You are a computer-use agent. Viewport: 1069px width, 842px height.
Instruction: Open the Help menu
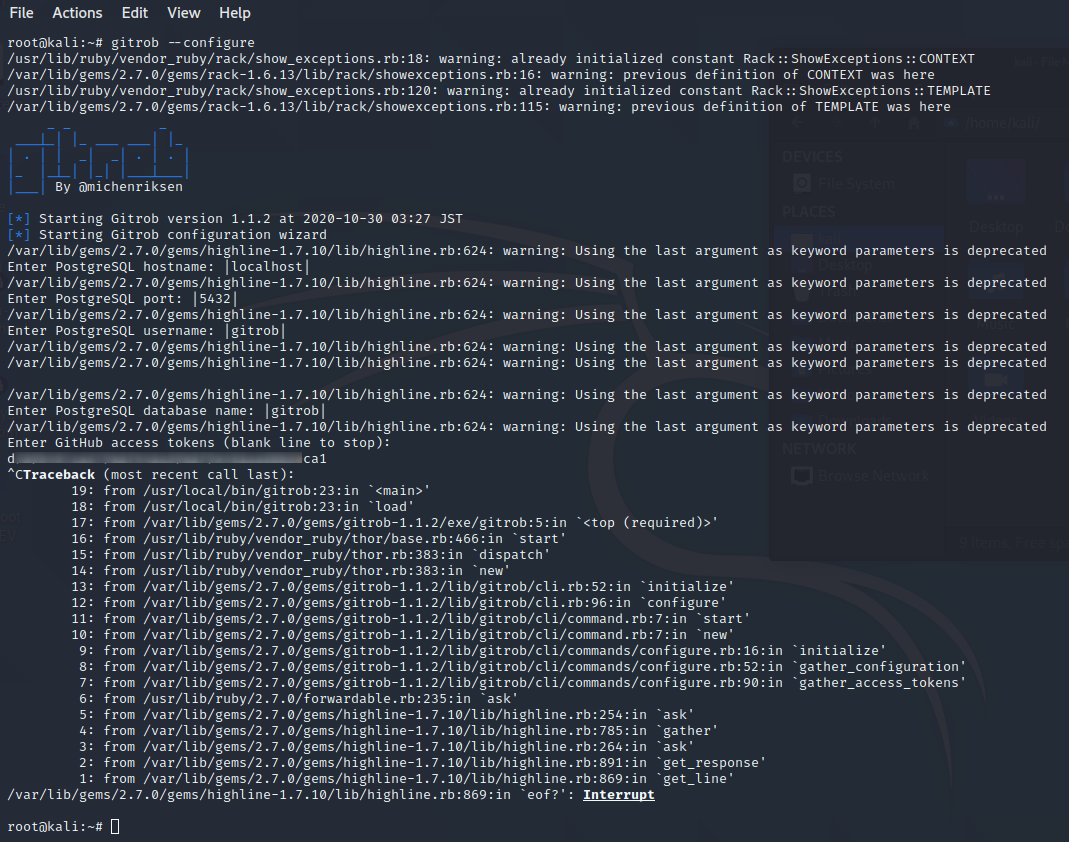click(x=235, y=13)
